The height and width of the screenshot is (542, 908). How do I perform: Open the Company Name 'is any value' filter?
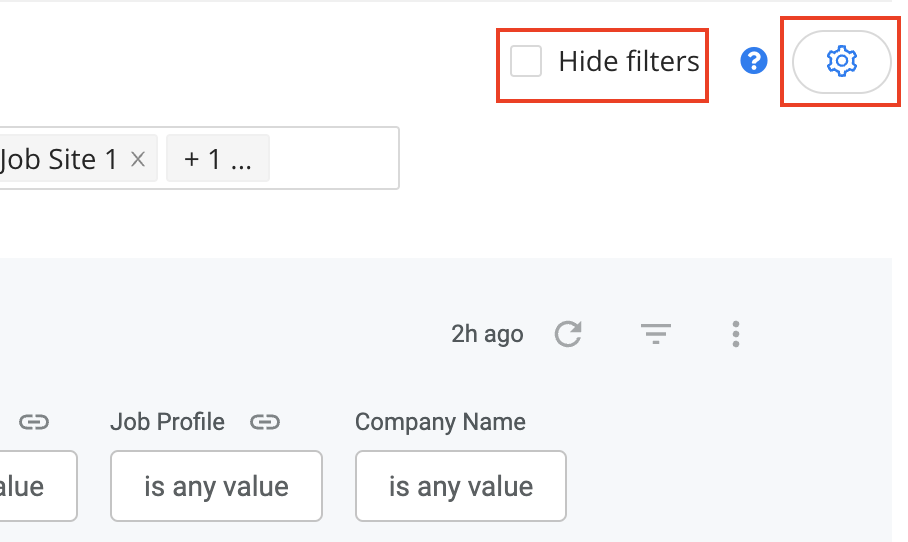coord(461,486)
